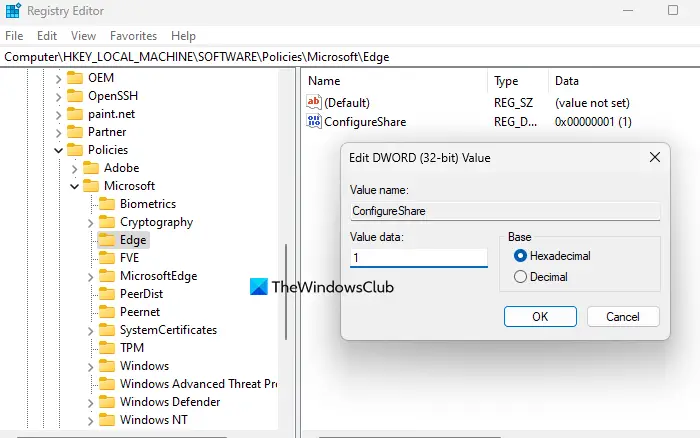This screenshot has height=438, width=700.
Task: Maximize the Registry Editor window
Action: click(x=673, y=10)
